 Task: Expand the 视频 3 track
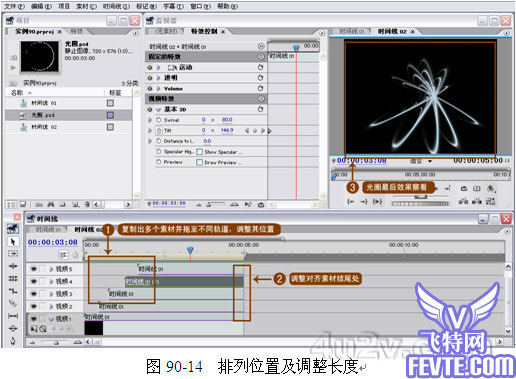pyautogui.click(x=51, y=294)
